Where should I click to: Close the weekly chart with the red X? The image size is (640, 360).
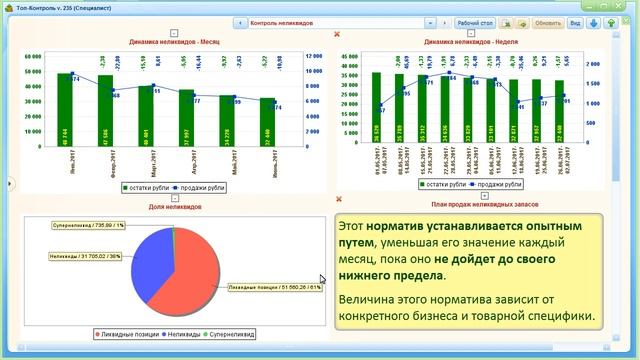tap(337, 34)
